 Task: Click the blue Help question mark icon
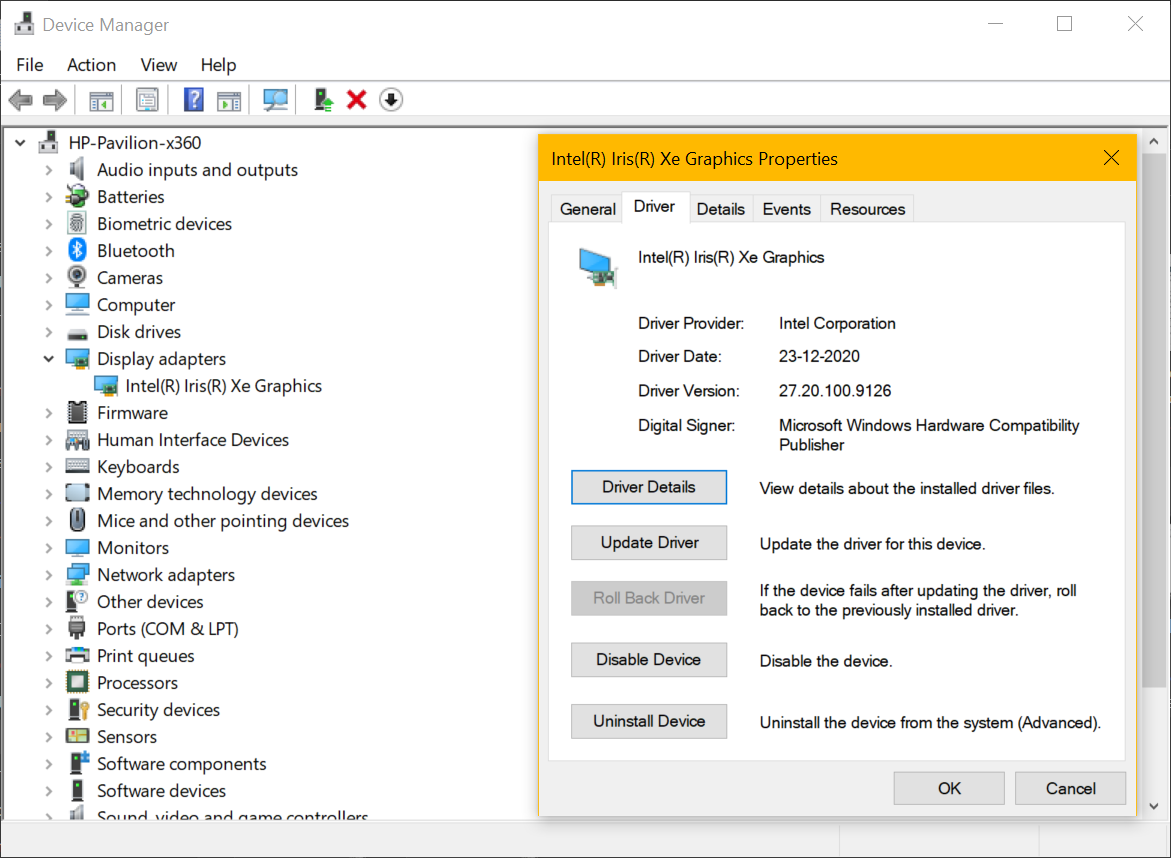tap(193, 99)
